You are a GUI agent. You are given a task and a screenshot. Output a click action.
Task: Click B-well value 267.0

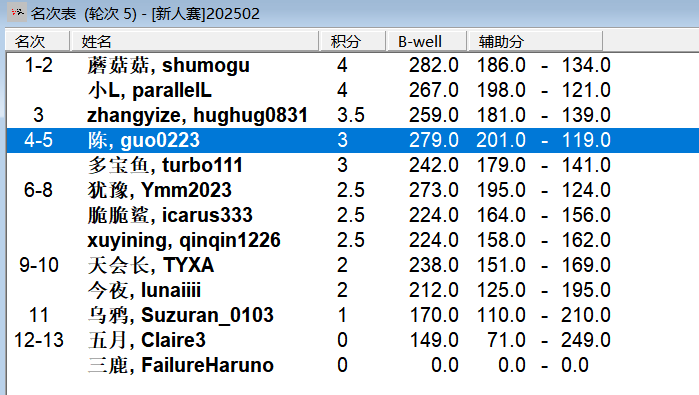click(x=434, y=90)
